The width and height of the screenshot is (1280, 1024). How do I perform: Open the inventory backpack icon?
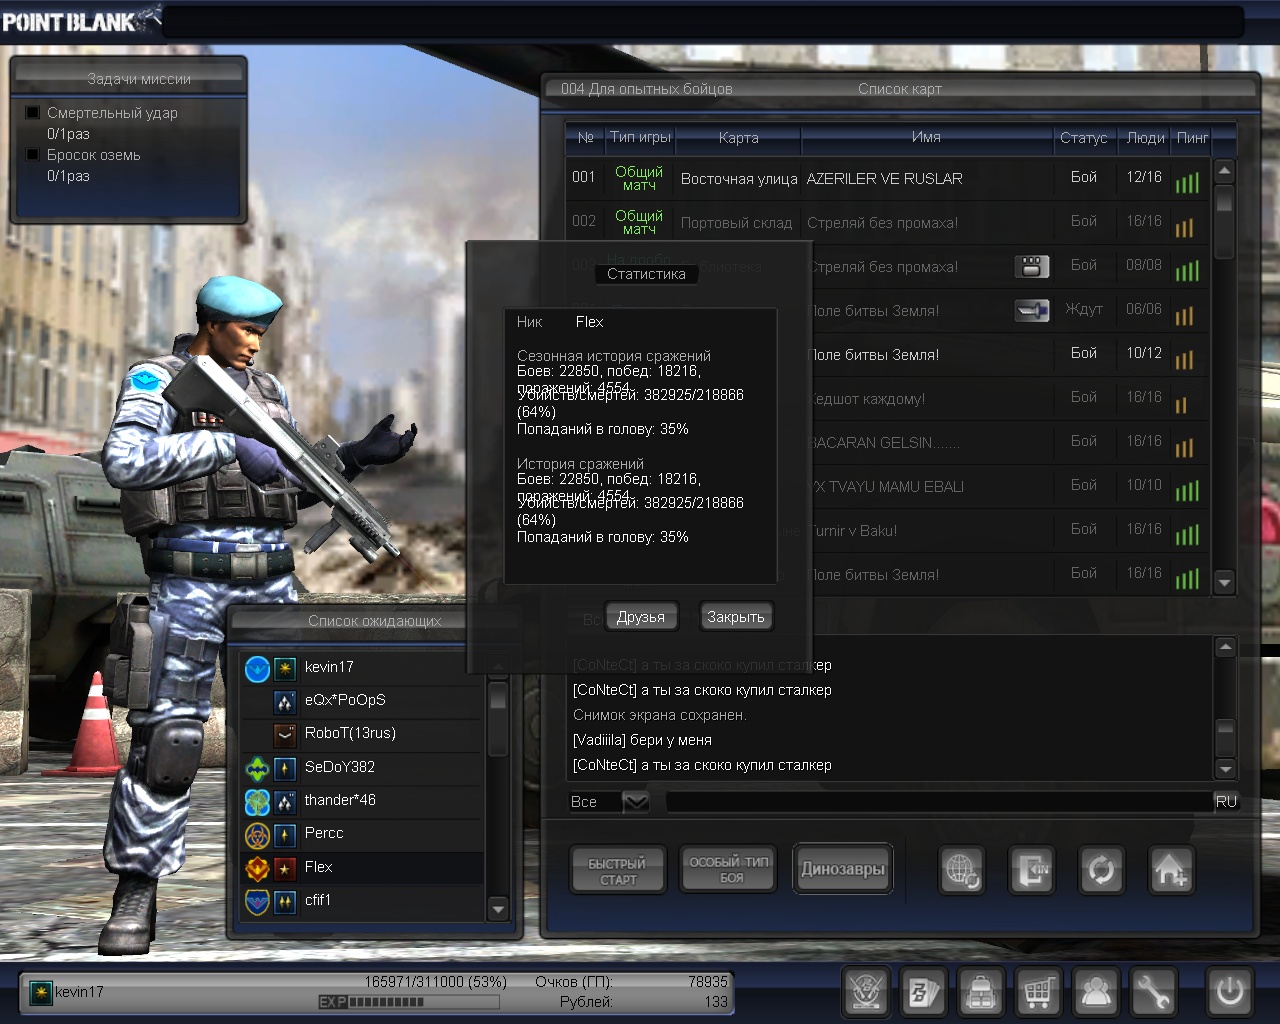[981, 992]
